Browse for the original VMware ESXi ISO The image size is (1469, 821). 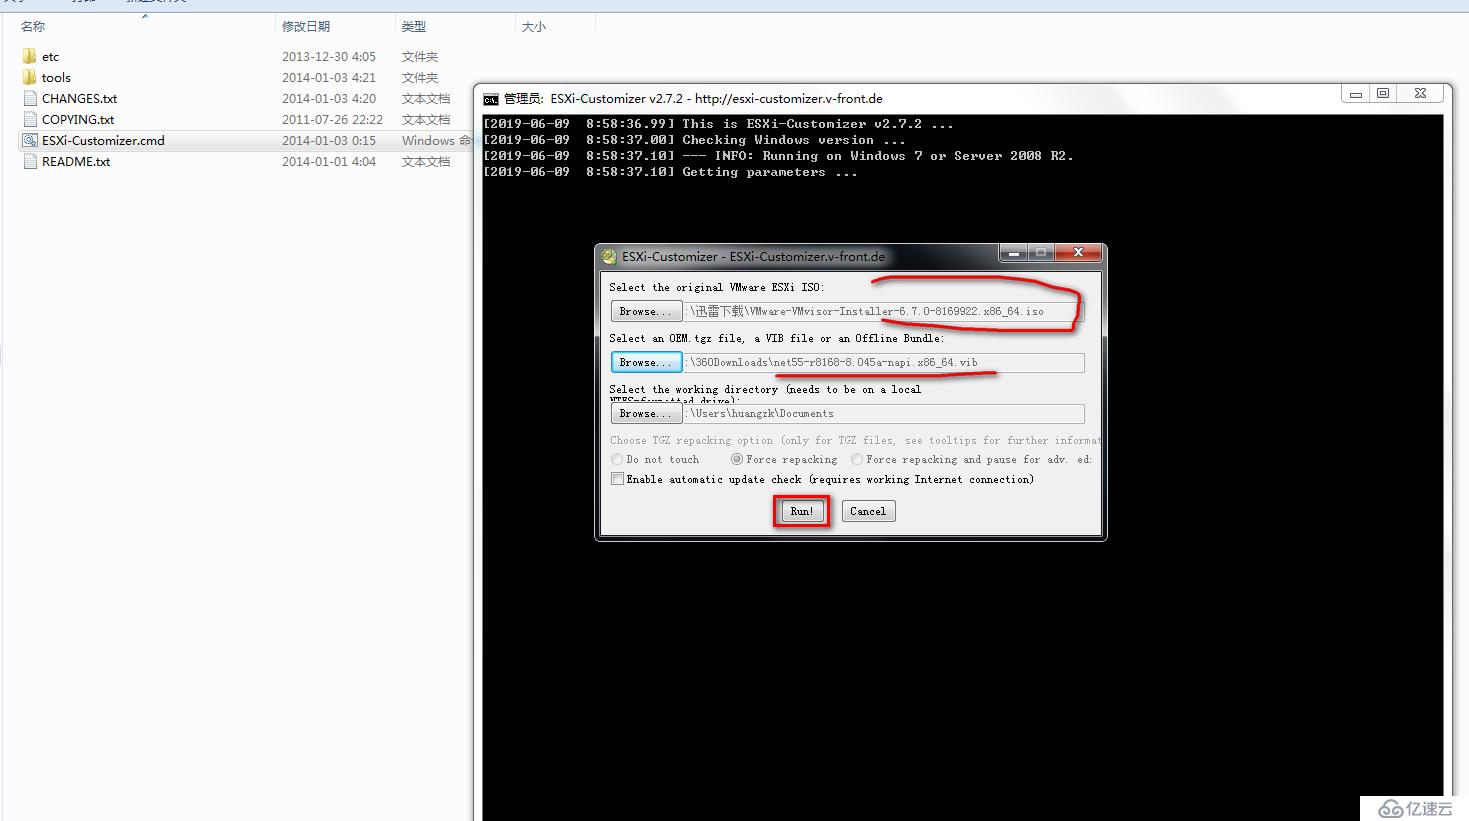tap(646, 311)
